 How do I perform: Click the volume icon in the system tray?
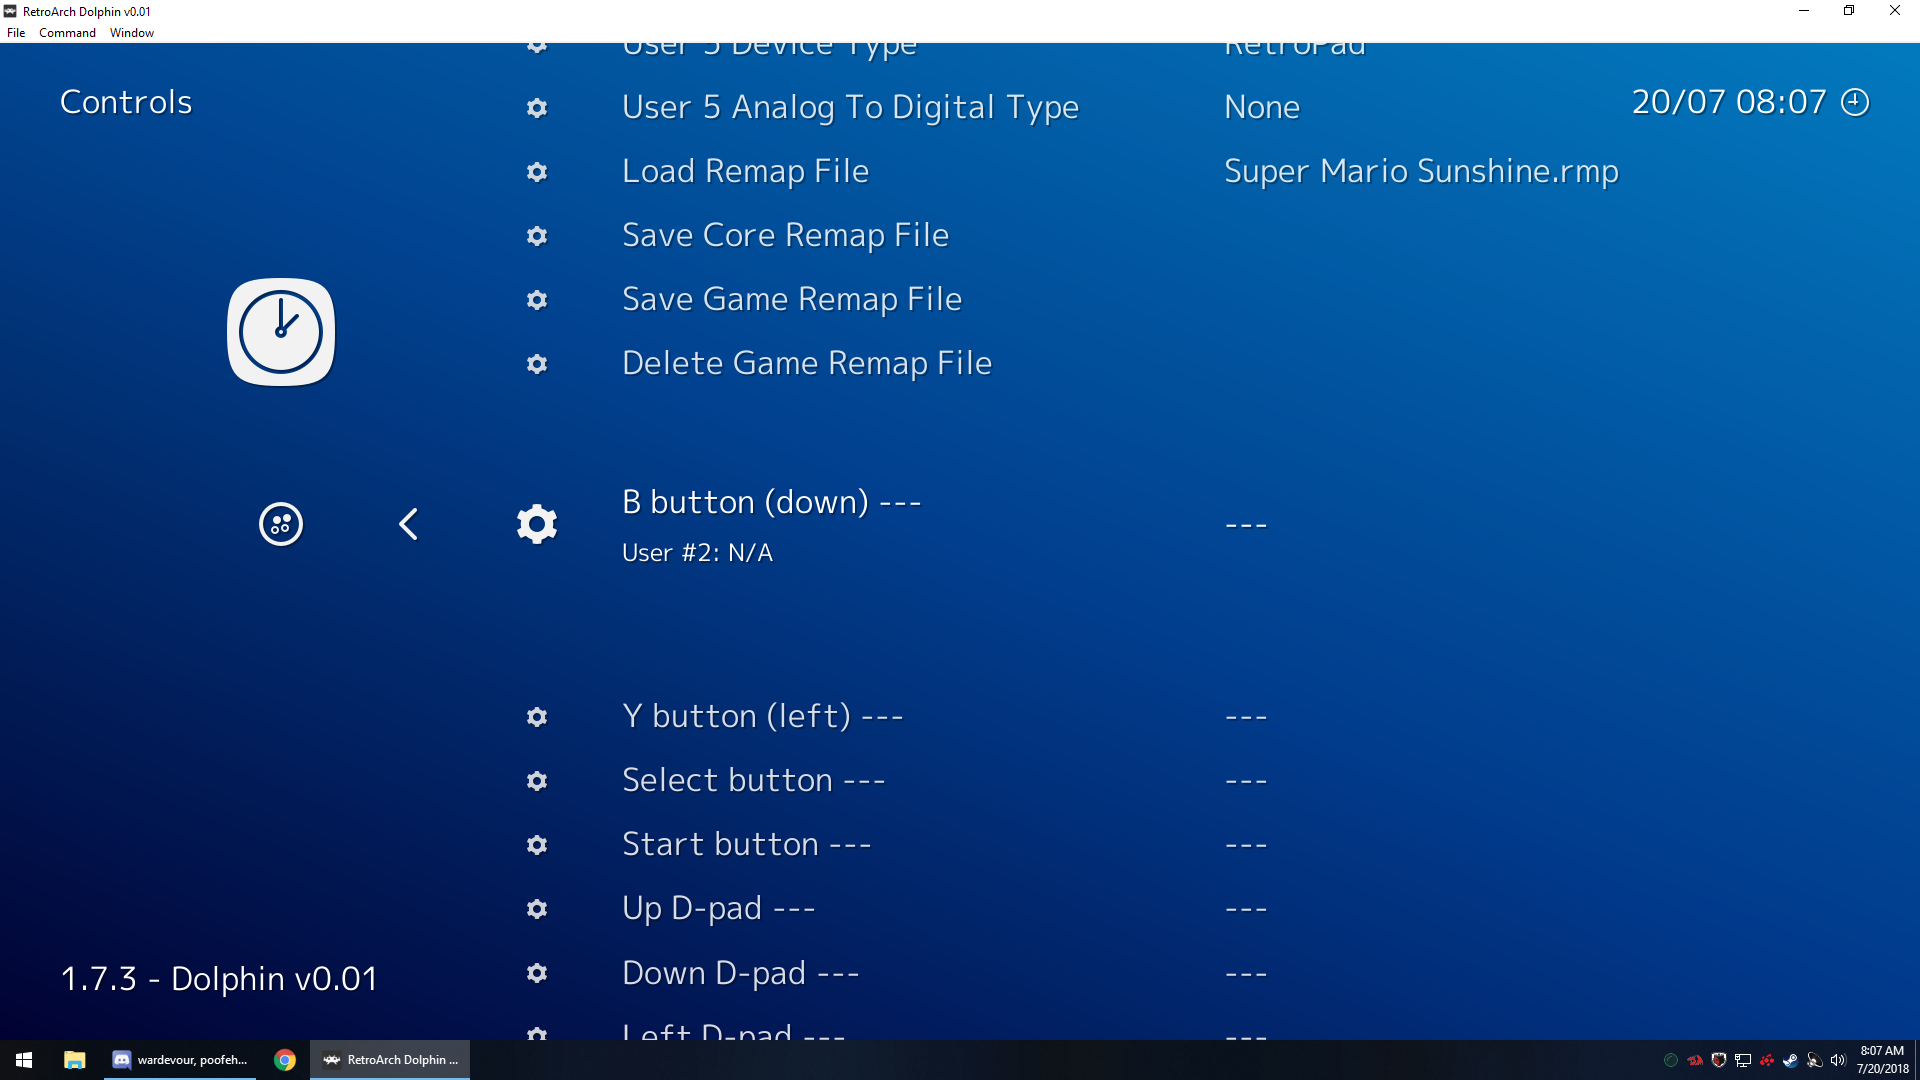click(1838, 1060)
